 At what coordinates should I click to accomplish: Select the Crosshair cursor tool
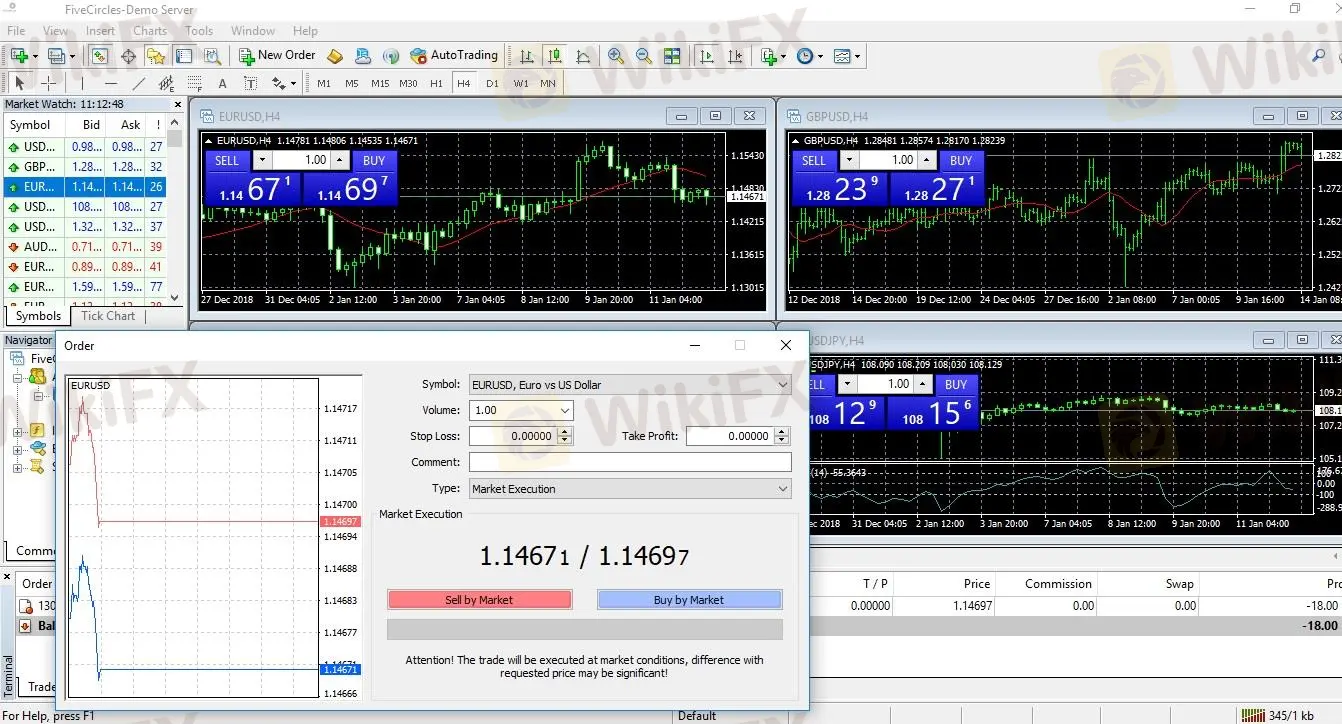(48, 84)
